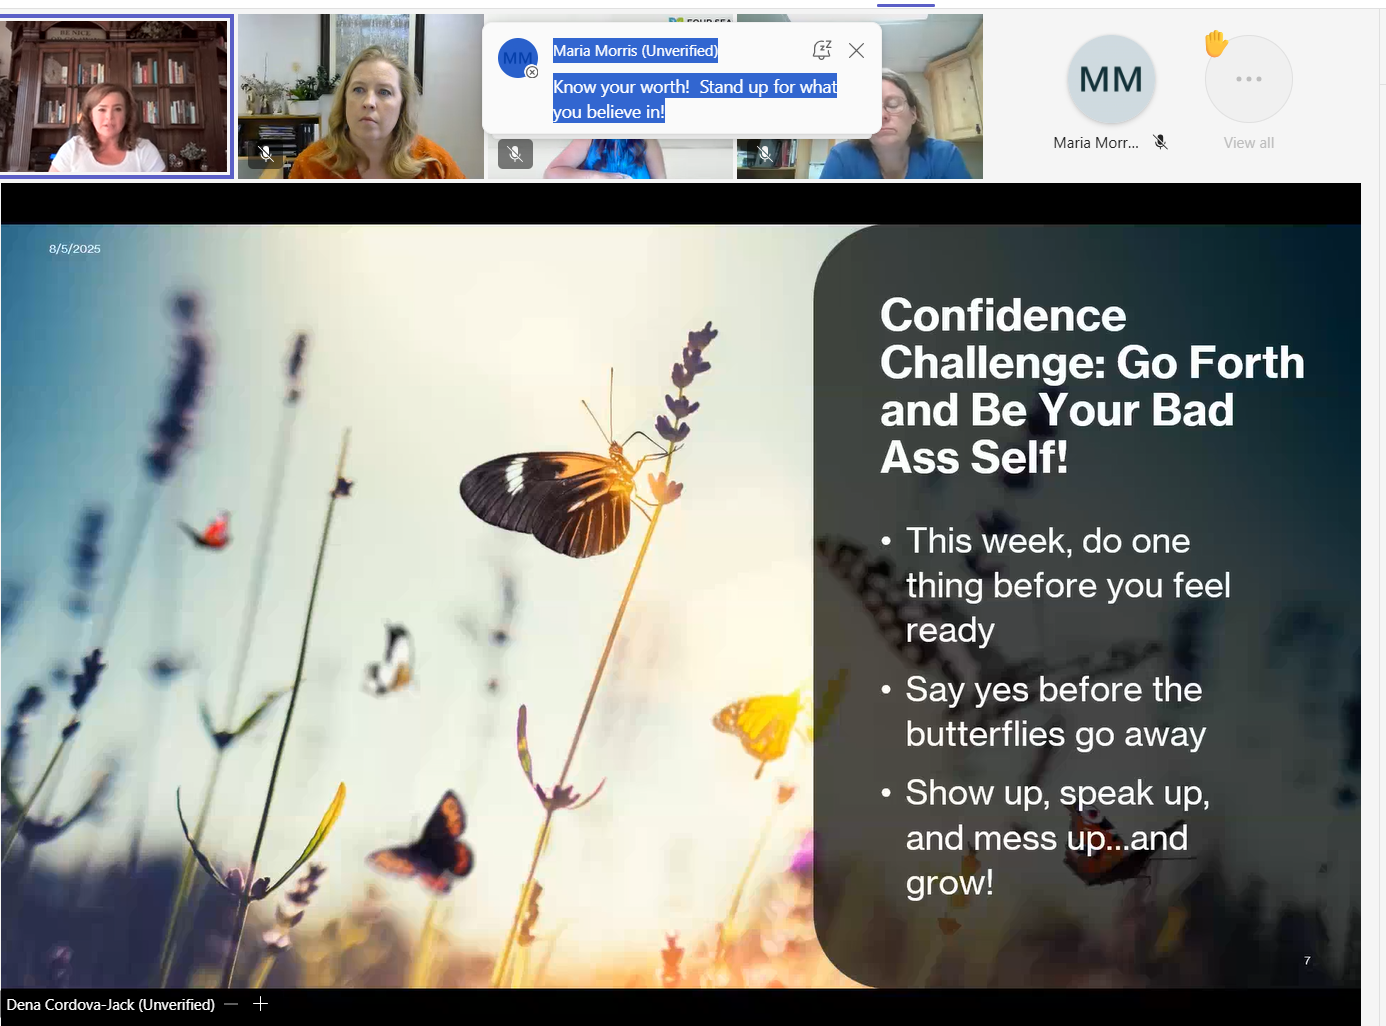1386x1026 pixels.
Task: Select the orange-shirt participant's video thumbnail
Action: coord(361,97)
